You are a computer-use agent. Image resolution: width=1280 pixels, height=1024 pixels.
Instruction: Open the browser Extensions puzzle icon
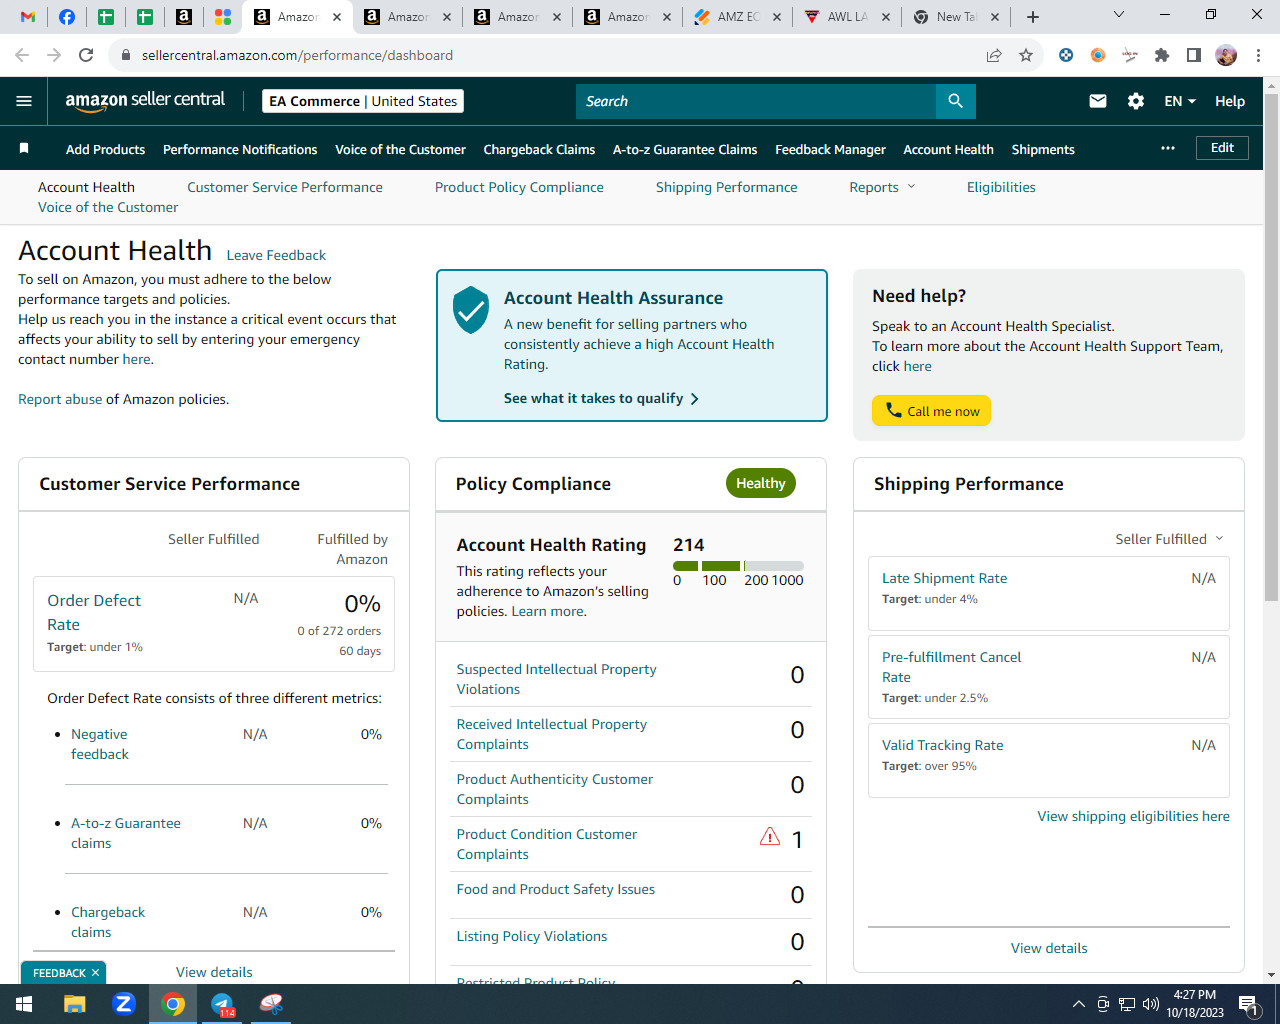pos(1162,55)
